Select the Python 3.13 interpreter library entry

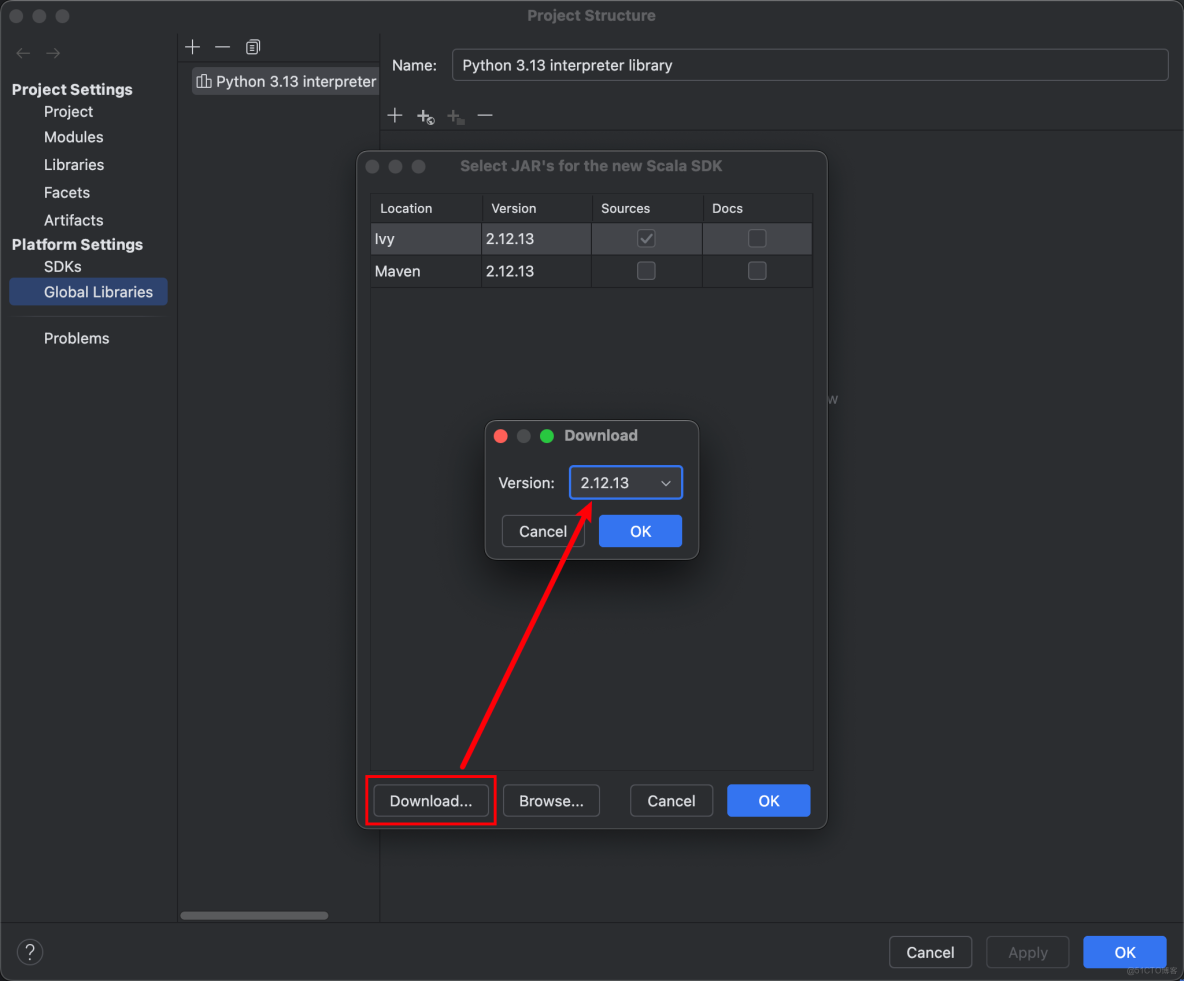(x=285, y=82)
